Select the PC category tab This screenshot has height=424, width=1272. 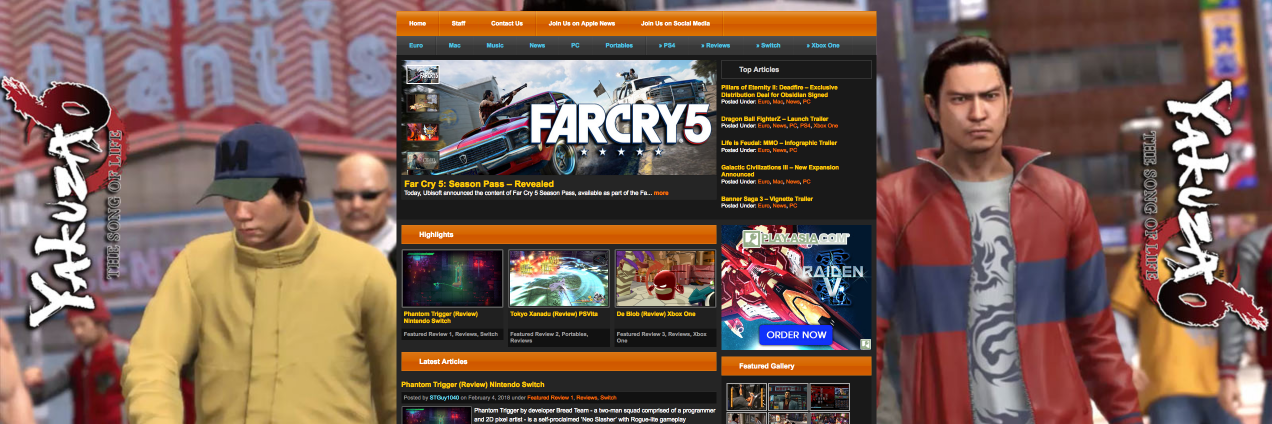pyautogui.click(x=575, y=46)
